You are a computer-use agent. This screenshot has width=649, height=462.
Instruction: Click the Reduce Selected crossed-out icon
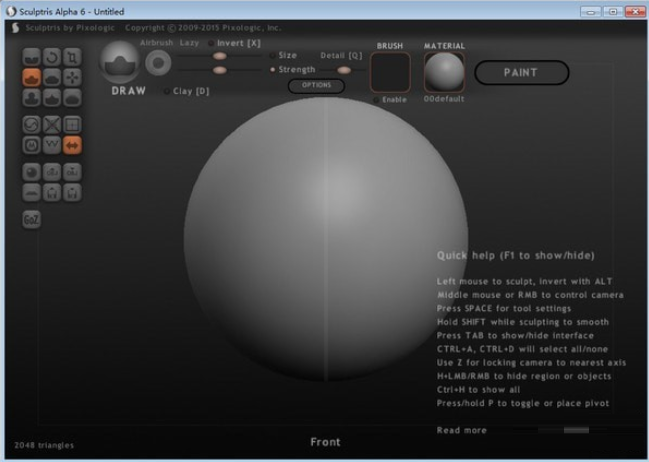click(x=52, y=125)
